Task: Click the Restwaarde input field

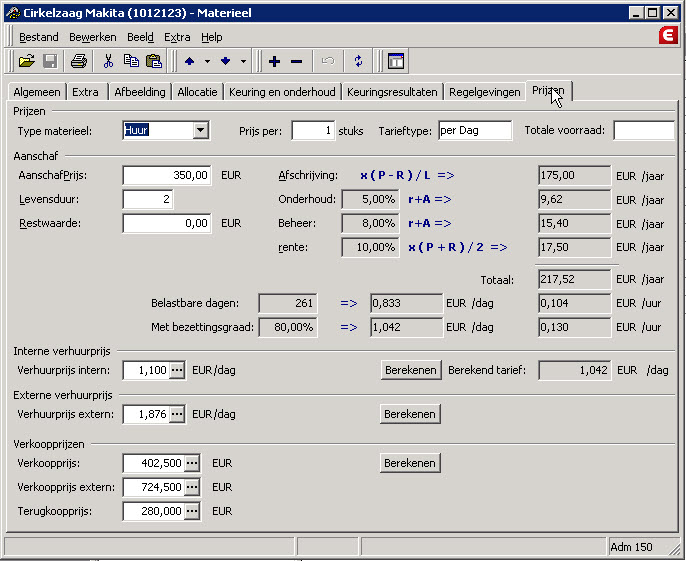Action: tap(167, 223)
